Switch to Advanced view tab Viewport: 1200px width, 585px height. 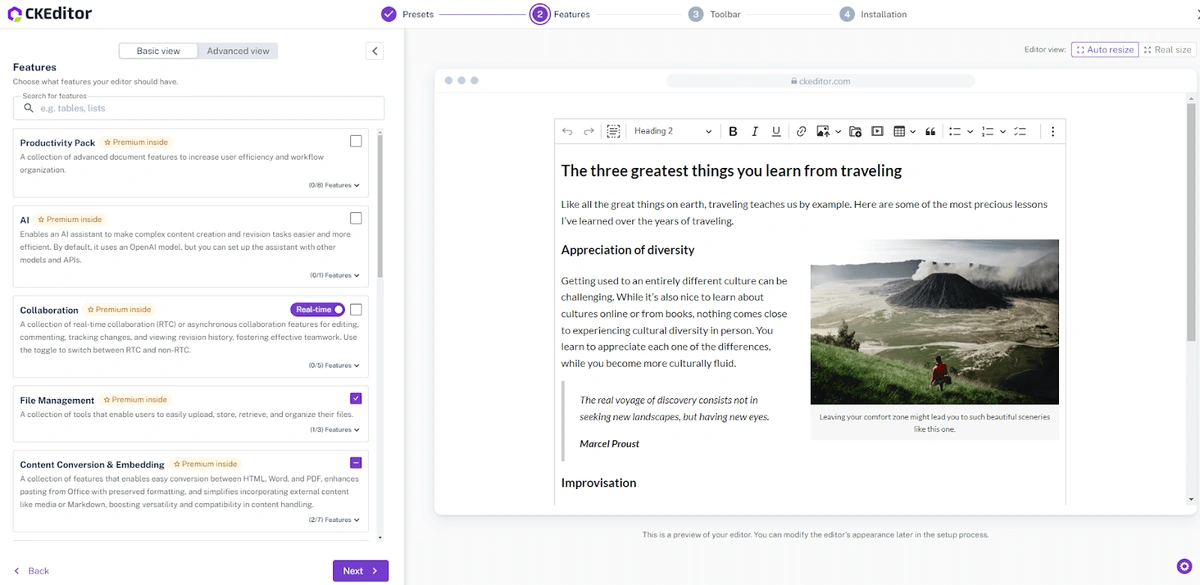(238, 51)
